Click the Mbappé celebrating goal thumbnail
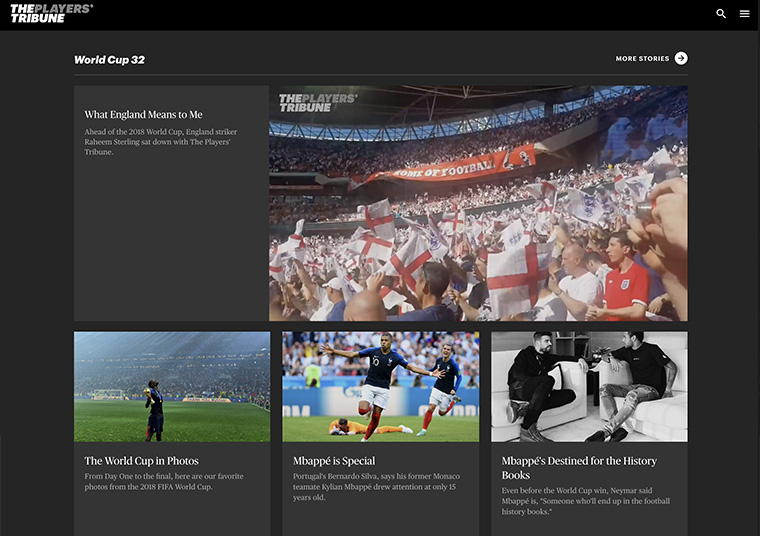Viewport: 760px width, 536px height. (380, 386)
